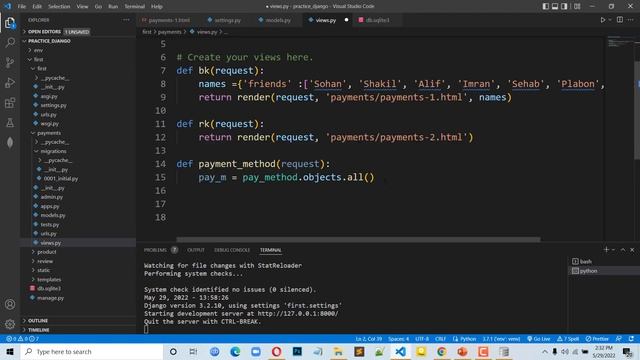Open the Manage gear settings icon
The width and height of the screenshot is (640, 360).
[x=10, y=324]
